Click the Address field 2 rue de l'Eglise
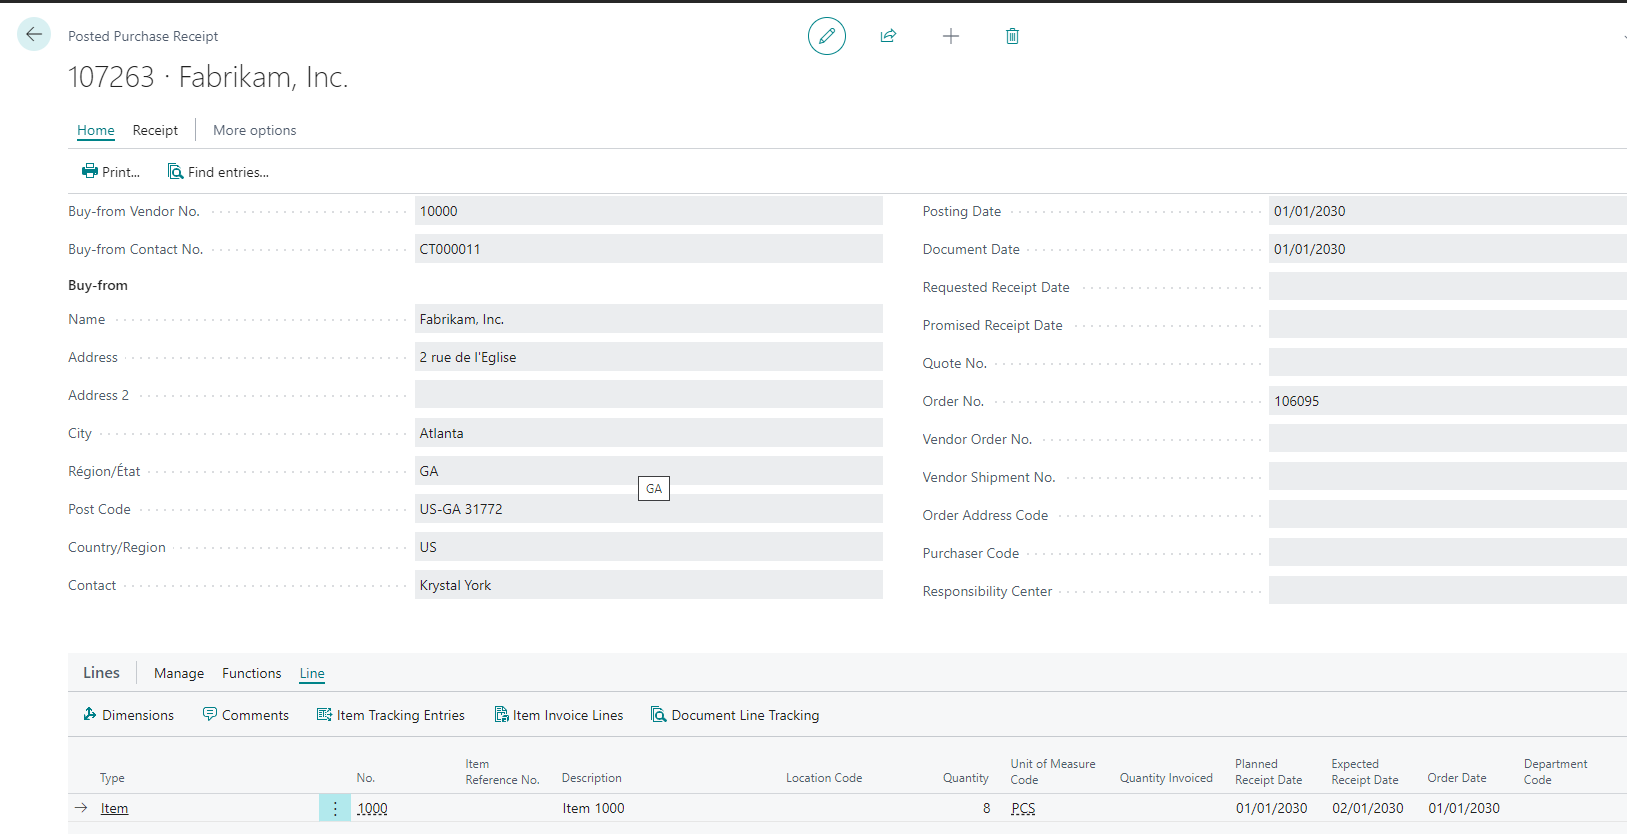Viewport: 1627px width, 834px height. (649, 357)
